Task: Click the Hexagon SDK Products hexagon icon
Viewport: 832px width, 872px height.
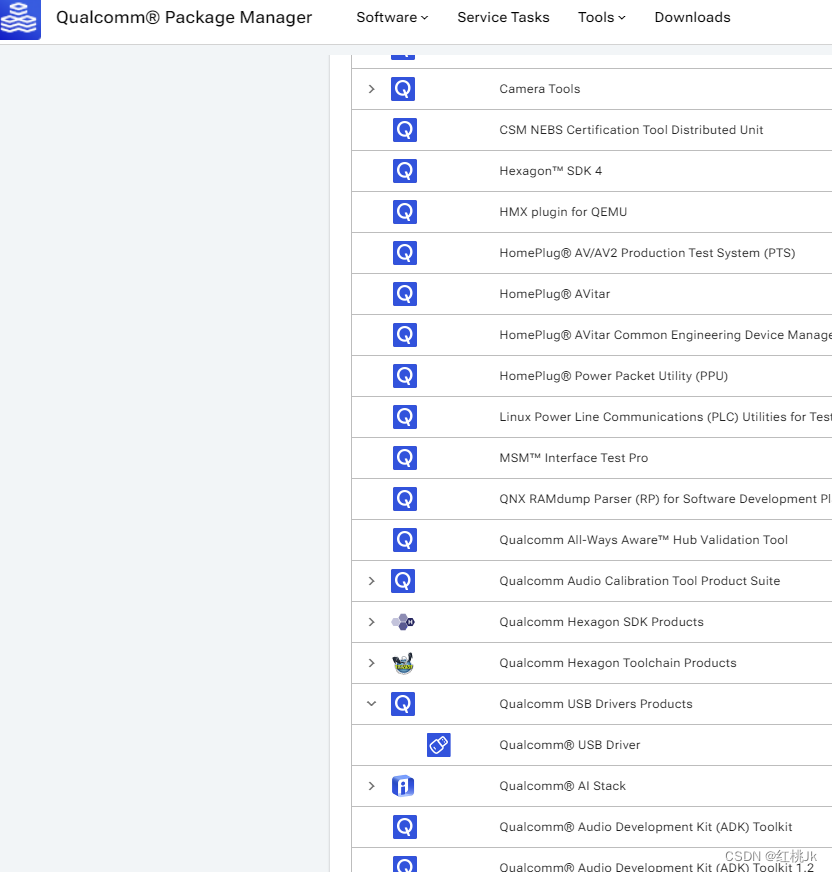Action: tap(403, 622)
